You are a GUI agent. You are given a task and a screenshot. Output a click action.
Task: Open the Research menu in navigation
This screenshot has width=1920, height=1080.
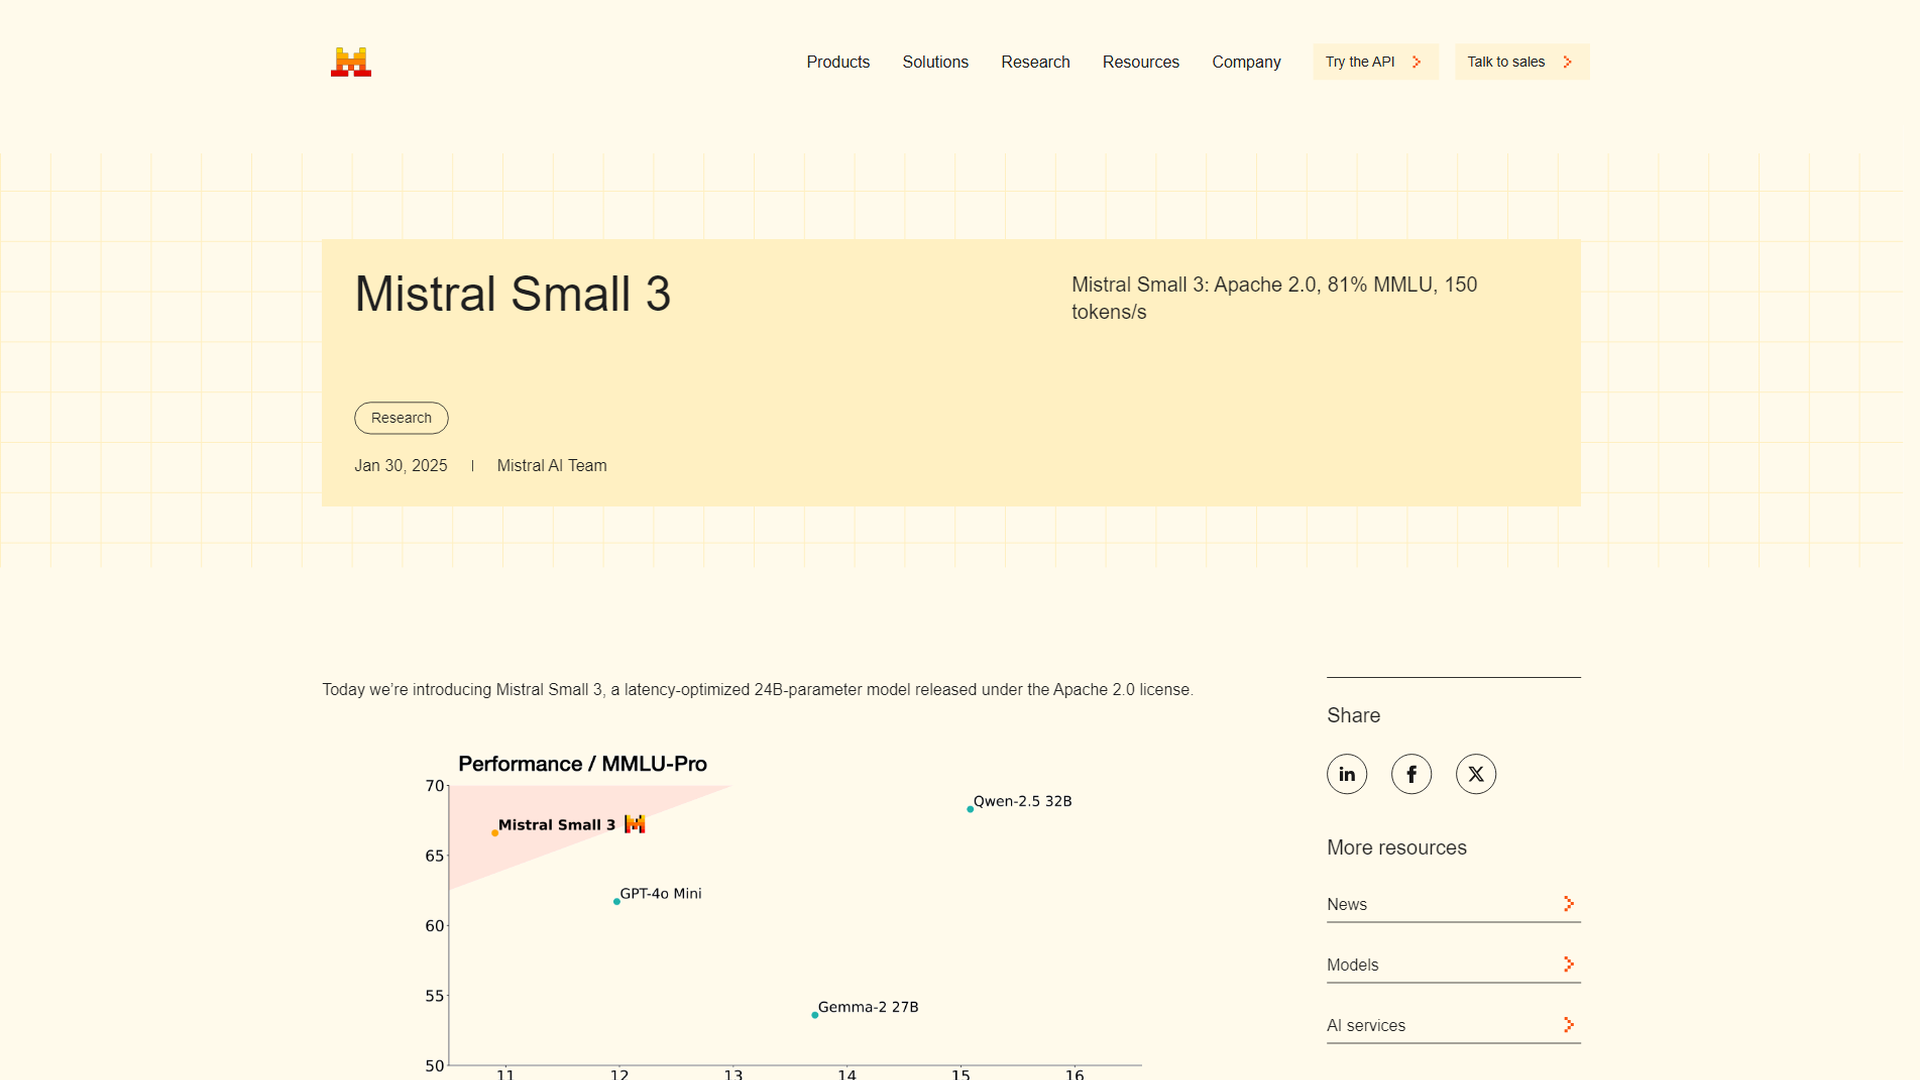click(x=1035, y=62)
